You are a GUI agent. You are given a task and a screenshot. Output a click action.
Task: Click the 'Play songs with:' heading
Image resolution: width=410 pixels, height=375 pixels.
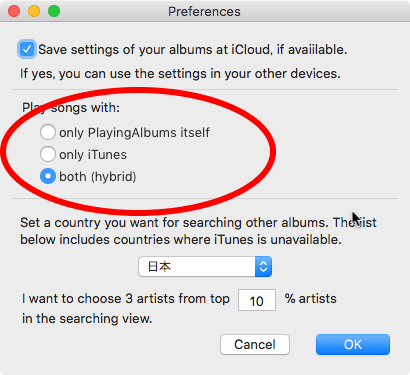pos(71,108)
